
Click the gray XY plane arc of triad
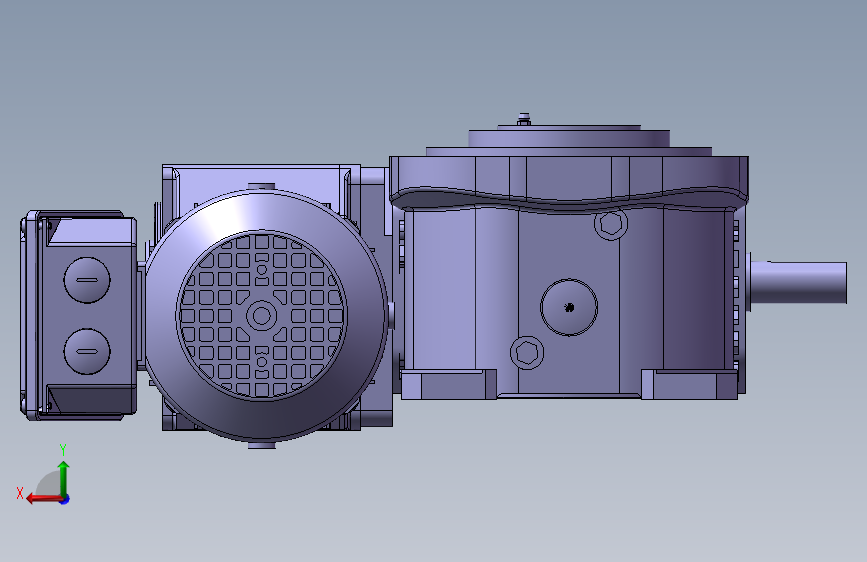(48, 483)
